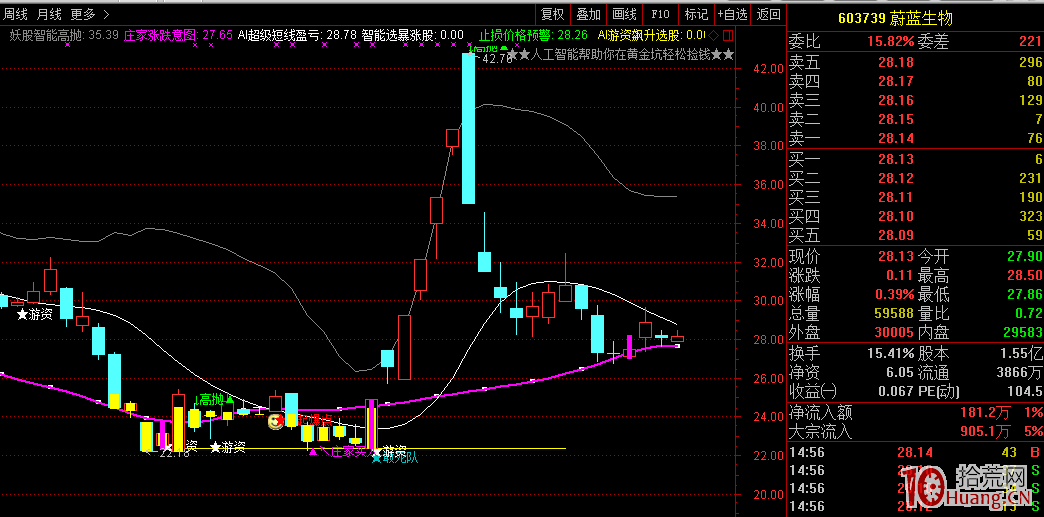Click the red diamond icon beside AI游资飙升选股
Image resolution: width=1044 pixels, height=517 pixels.
click(713, 35)
